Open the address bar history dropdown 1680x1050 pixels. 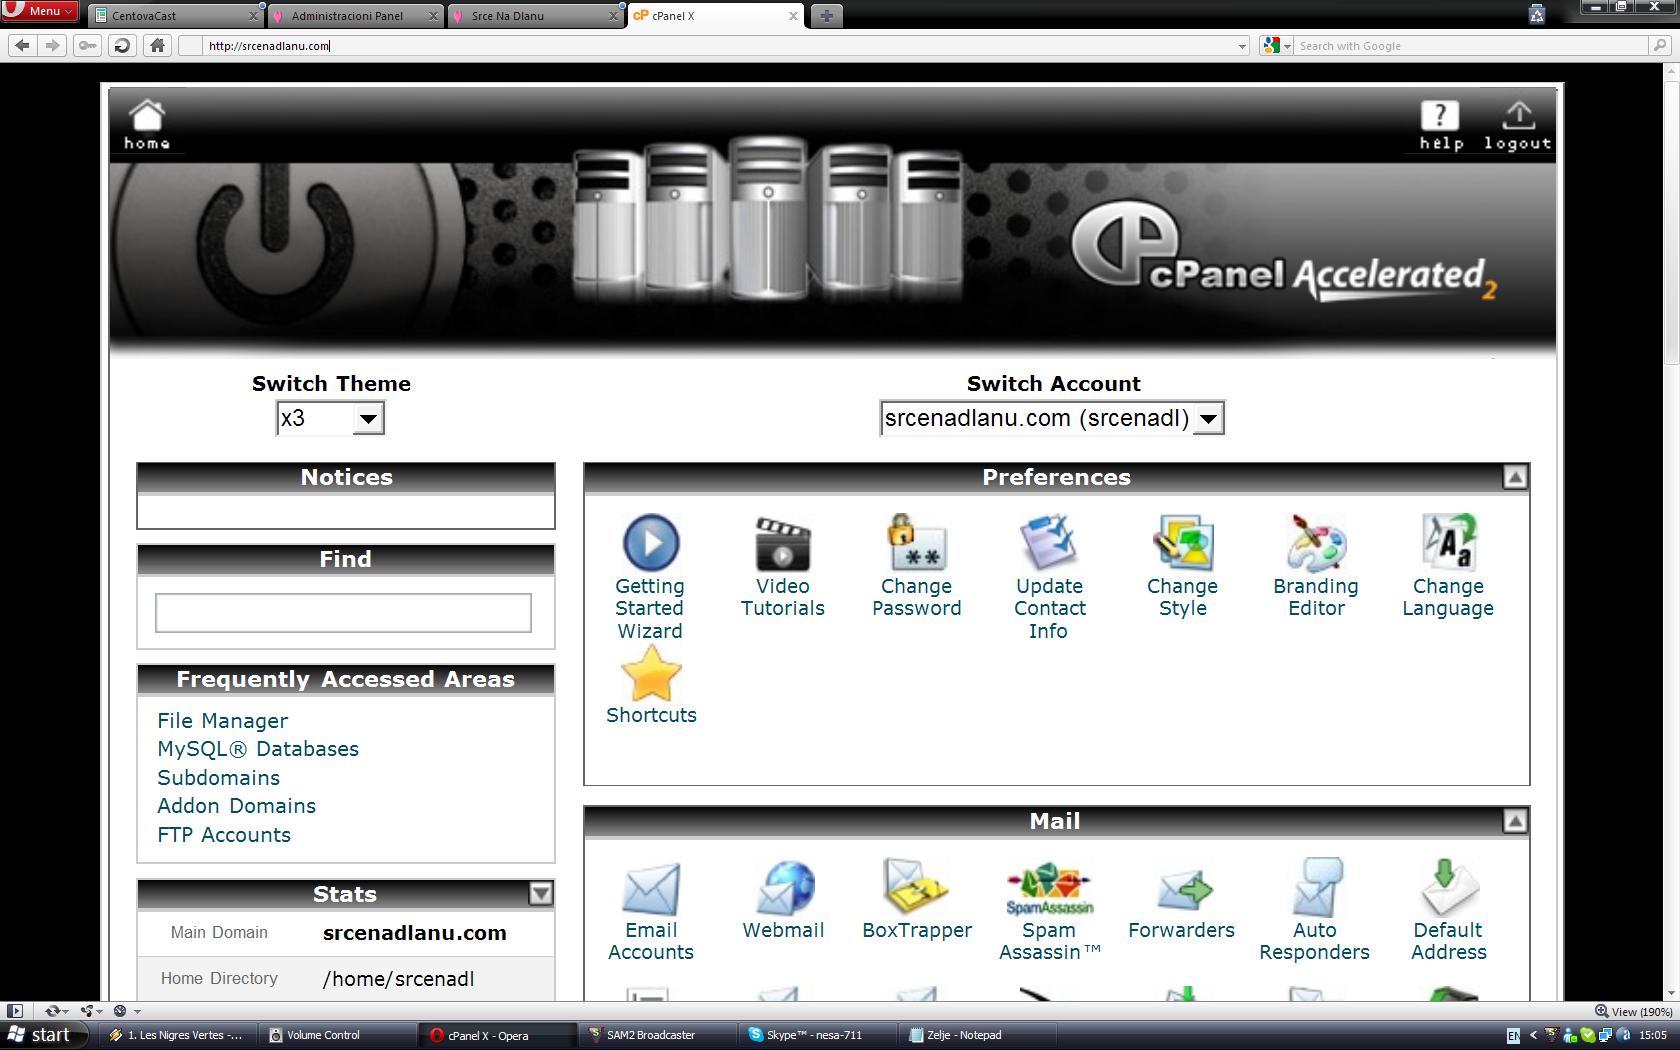point(1242,46)
